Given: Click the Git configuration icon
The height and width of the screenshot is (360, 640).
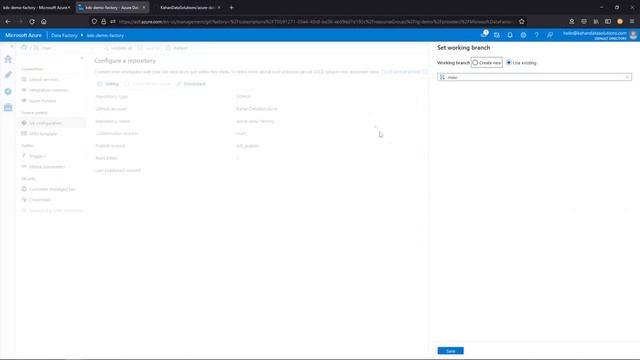Looking at the screenshot, I should [x=24, y=123].
